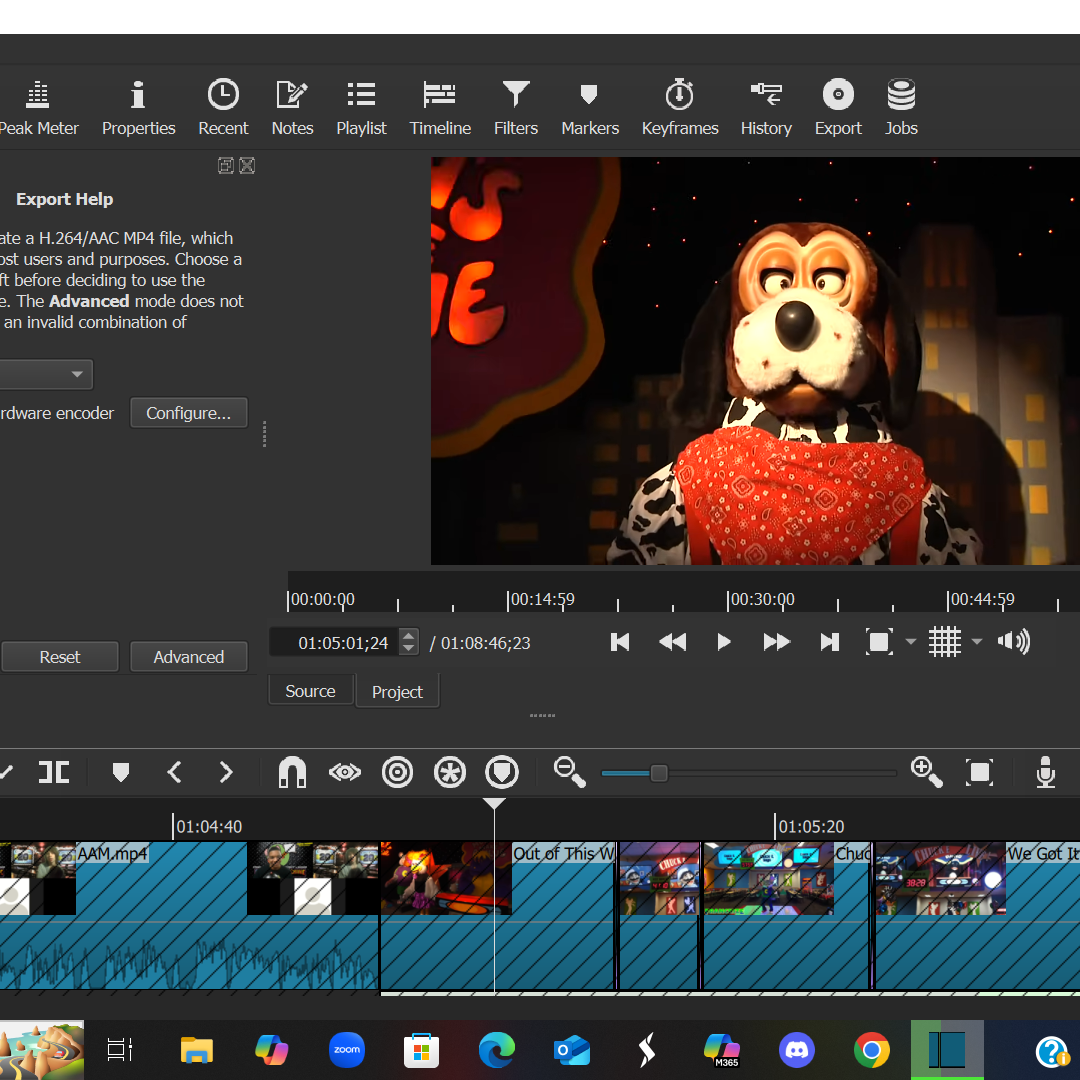Toggle timeline snapping magnet
1080x1080 pixels.
pyautogui.click(x=292, y=772)
